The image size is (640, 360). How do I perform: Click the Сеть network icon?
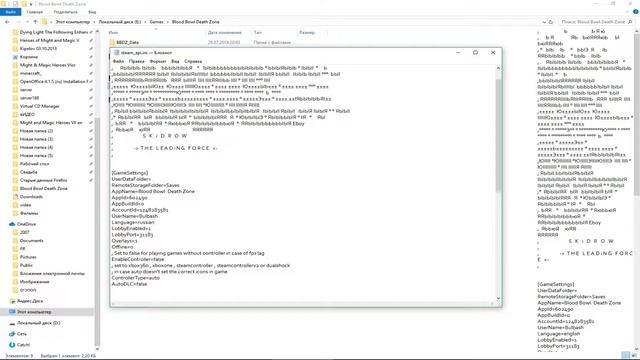tap(12, 334)
